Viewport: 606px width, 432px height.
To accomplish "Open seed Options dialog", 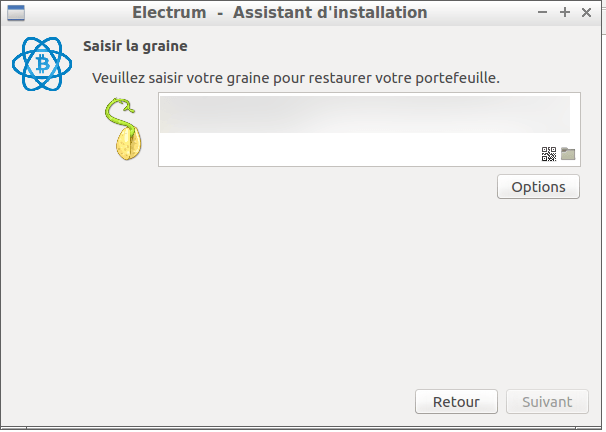I will [x=538, y=187].
